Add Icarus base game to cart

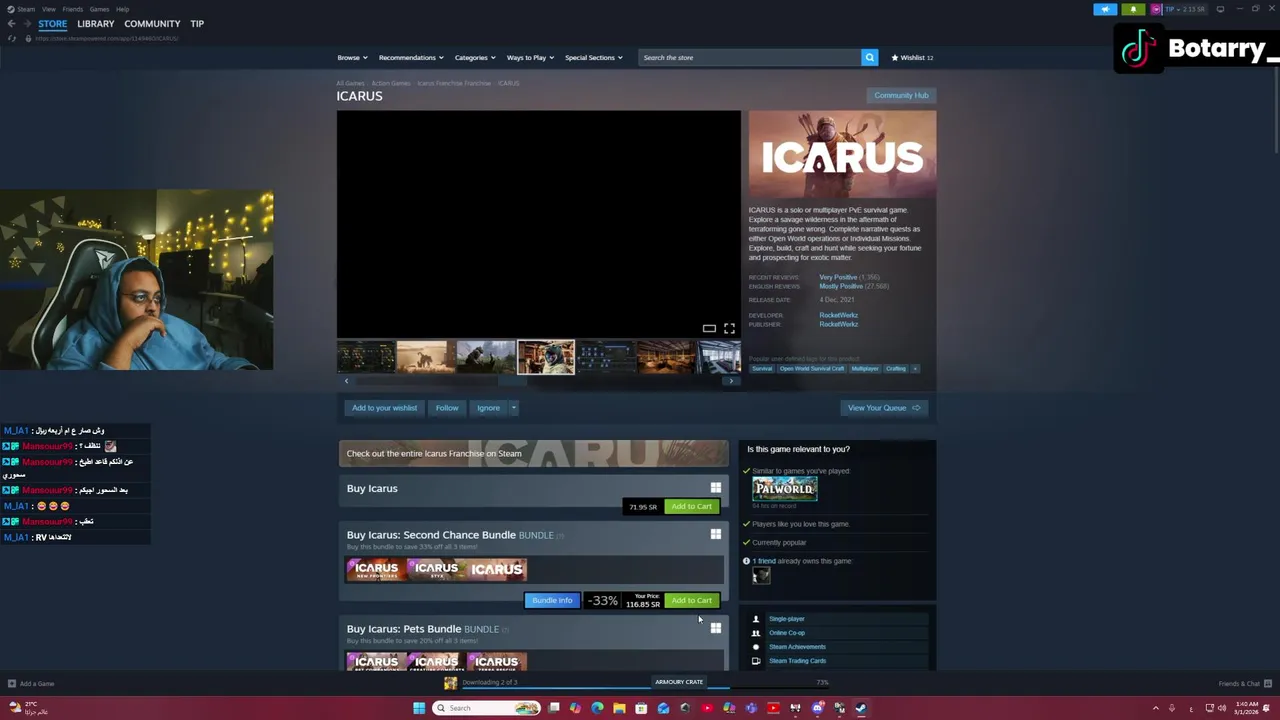pyautogui.click(x=691, y=506)
